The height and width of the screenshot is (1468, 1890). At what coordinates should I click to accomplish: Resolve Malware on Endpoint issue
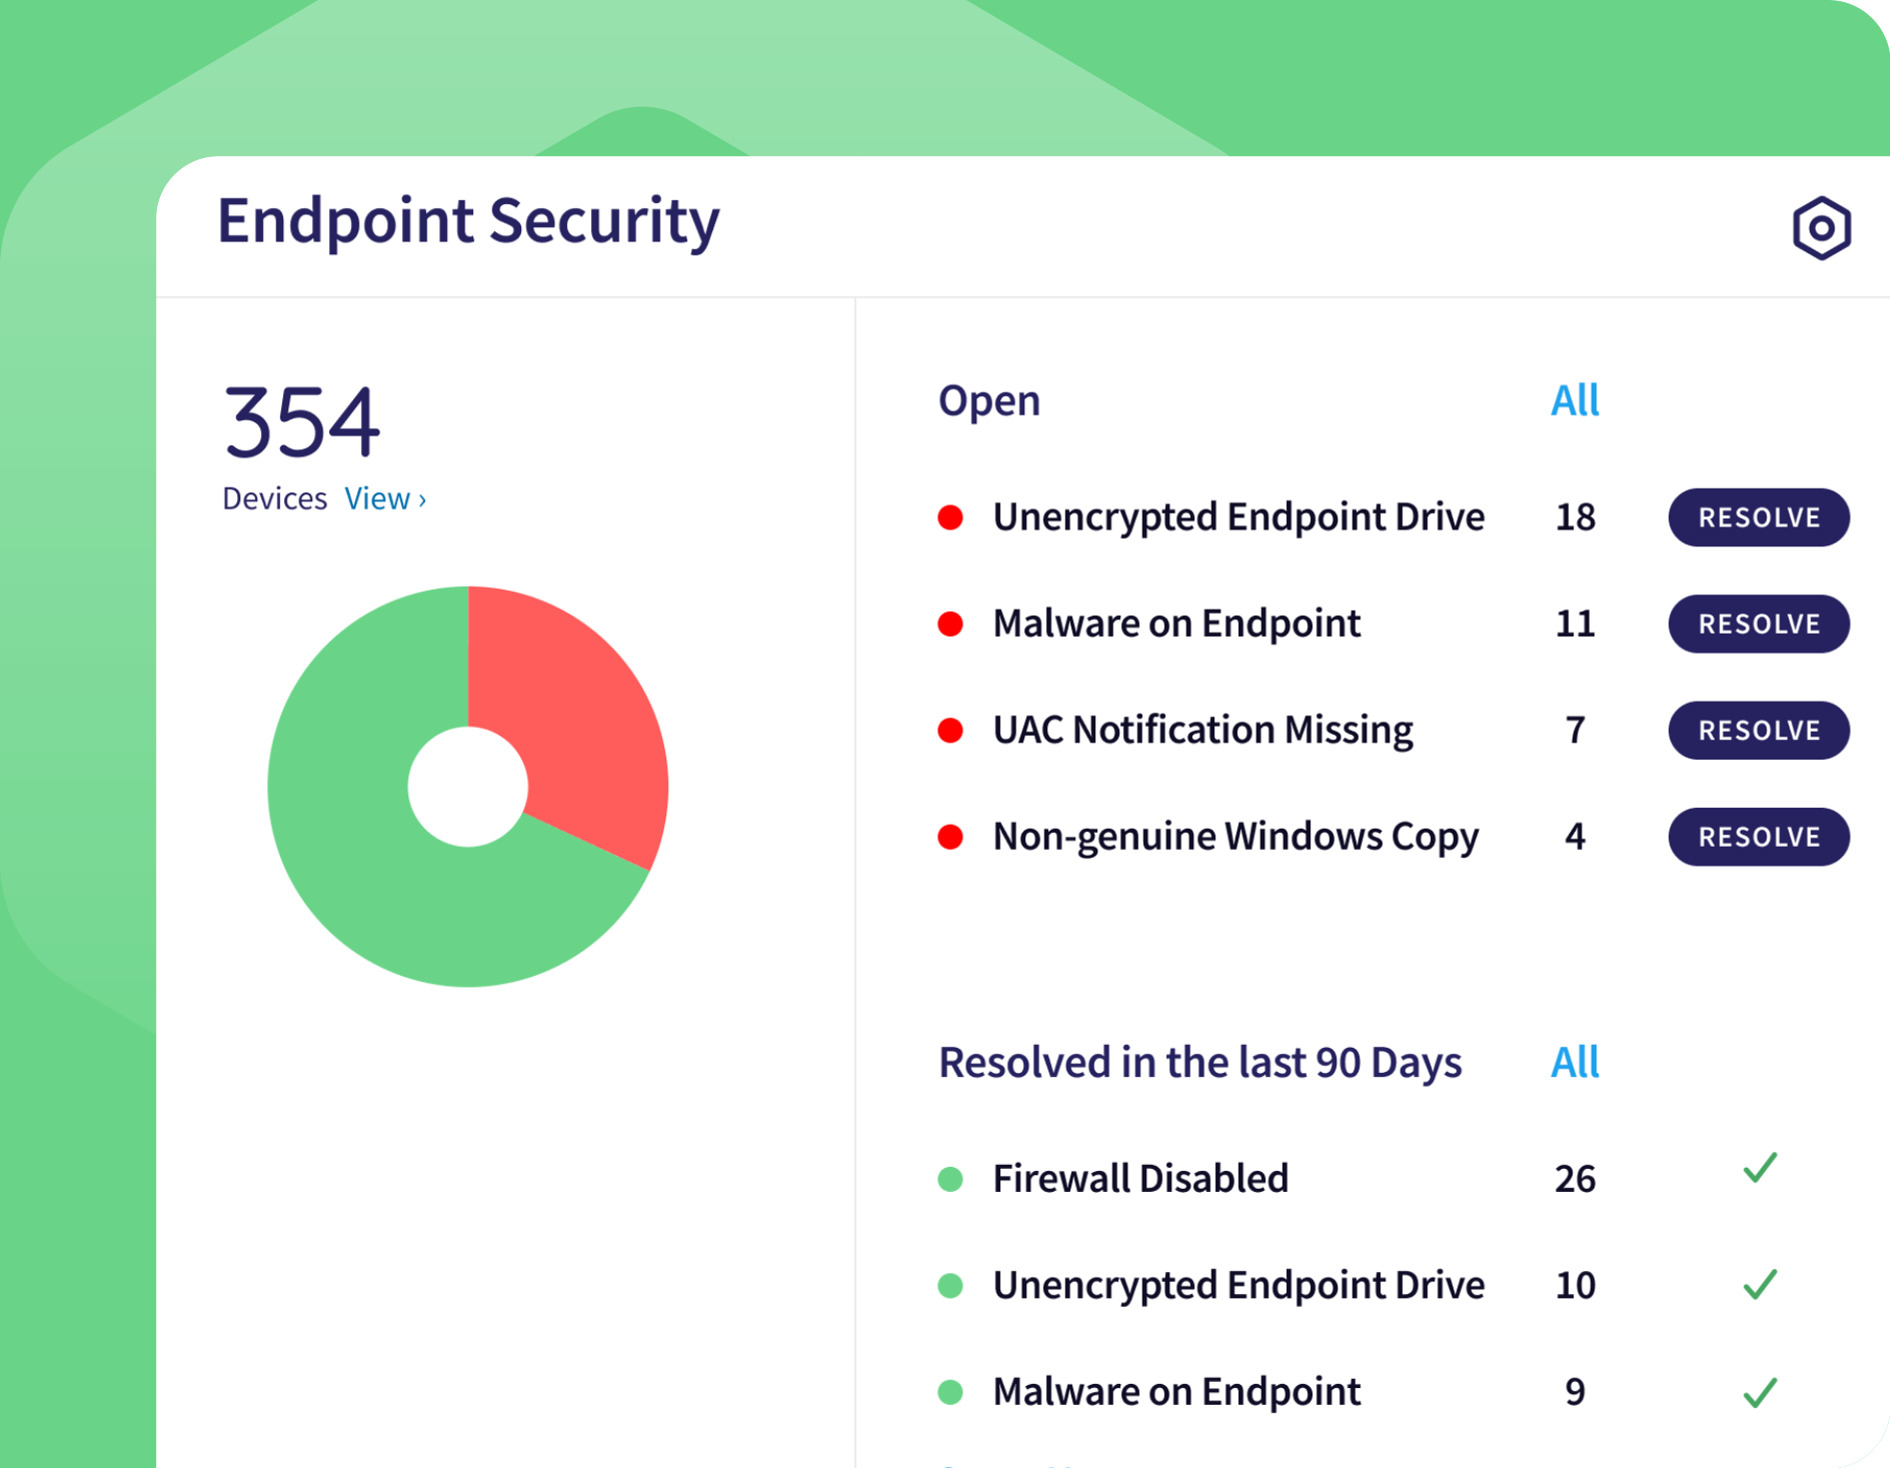click(1758, 624)
